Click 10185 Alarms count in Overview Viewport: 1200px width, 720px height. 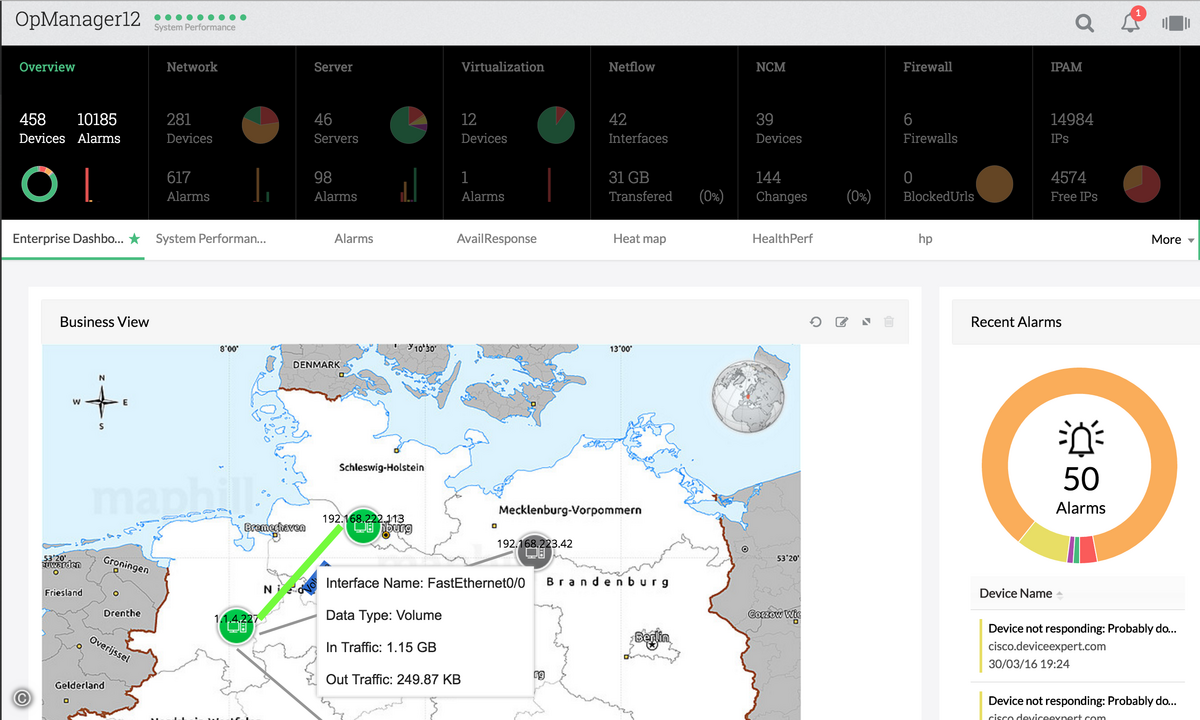tap(98, 128)
